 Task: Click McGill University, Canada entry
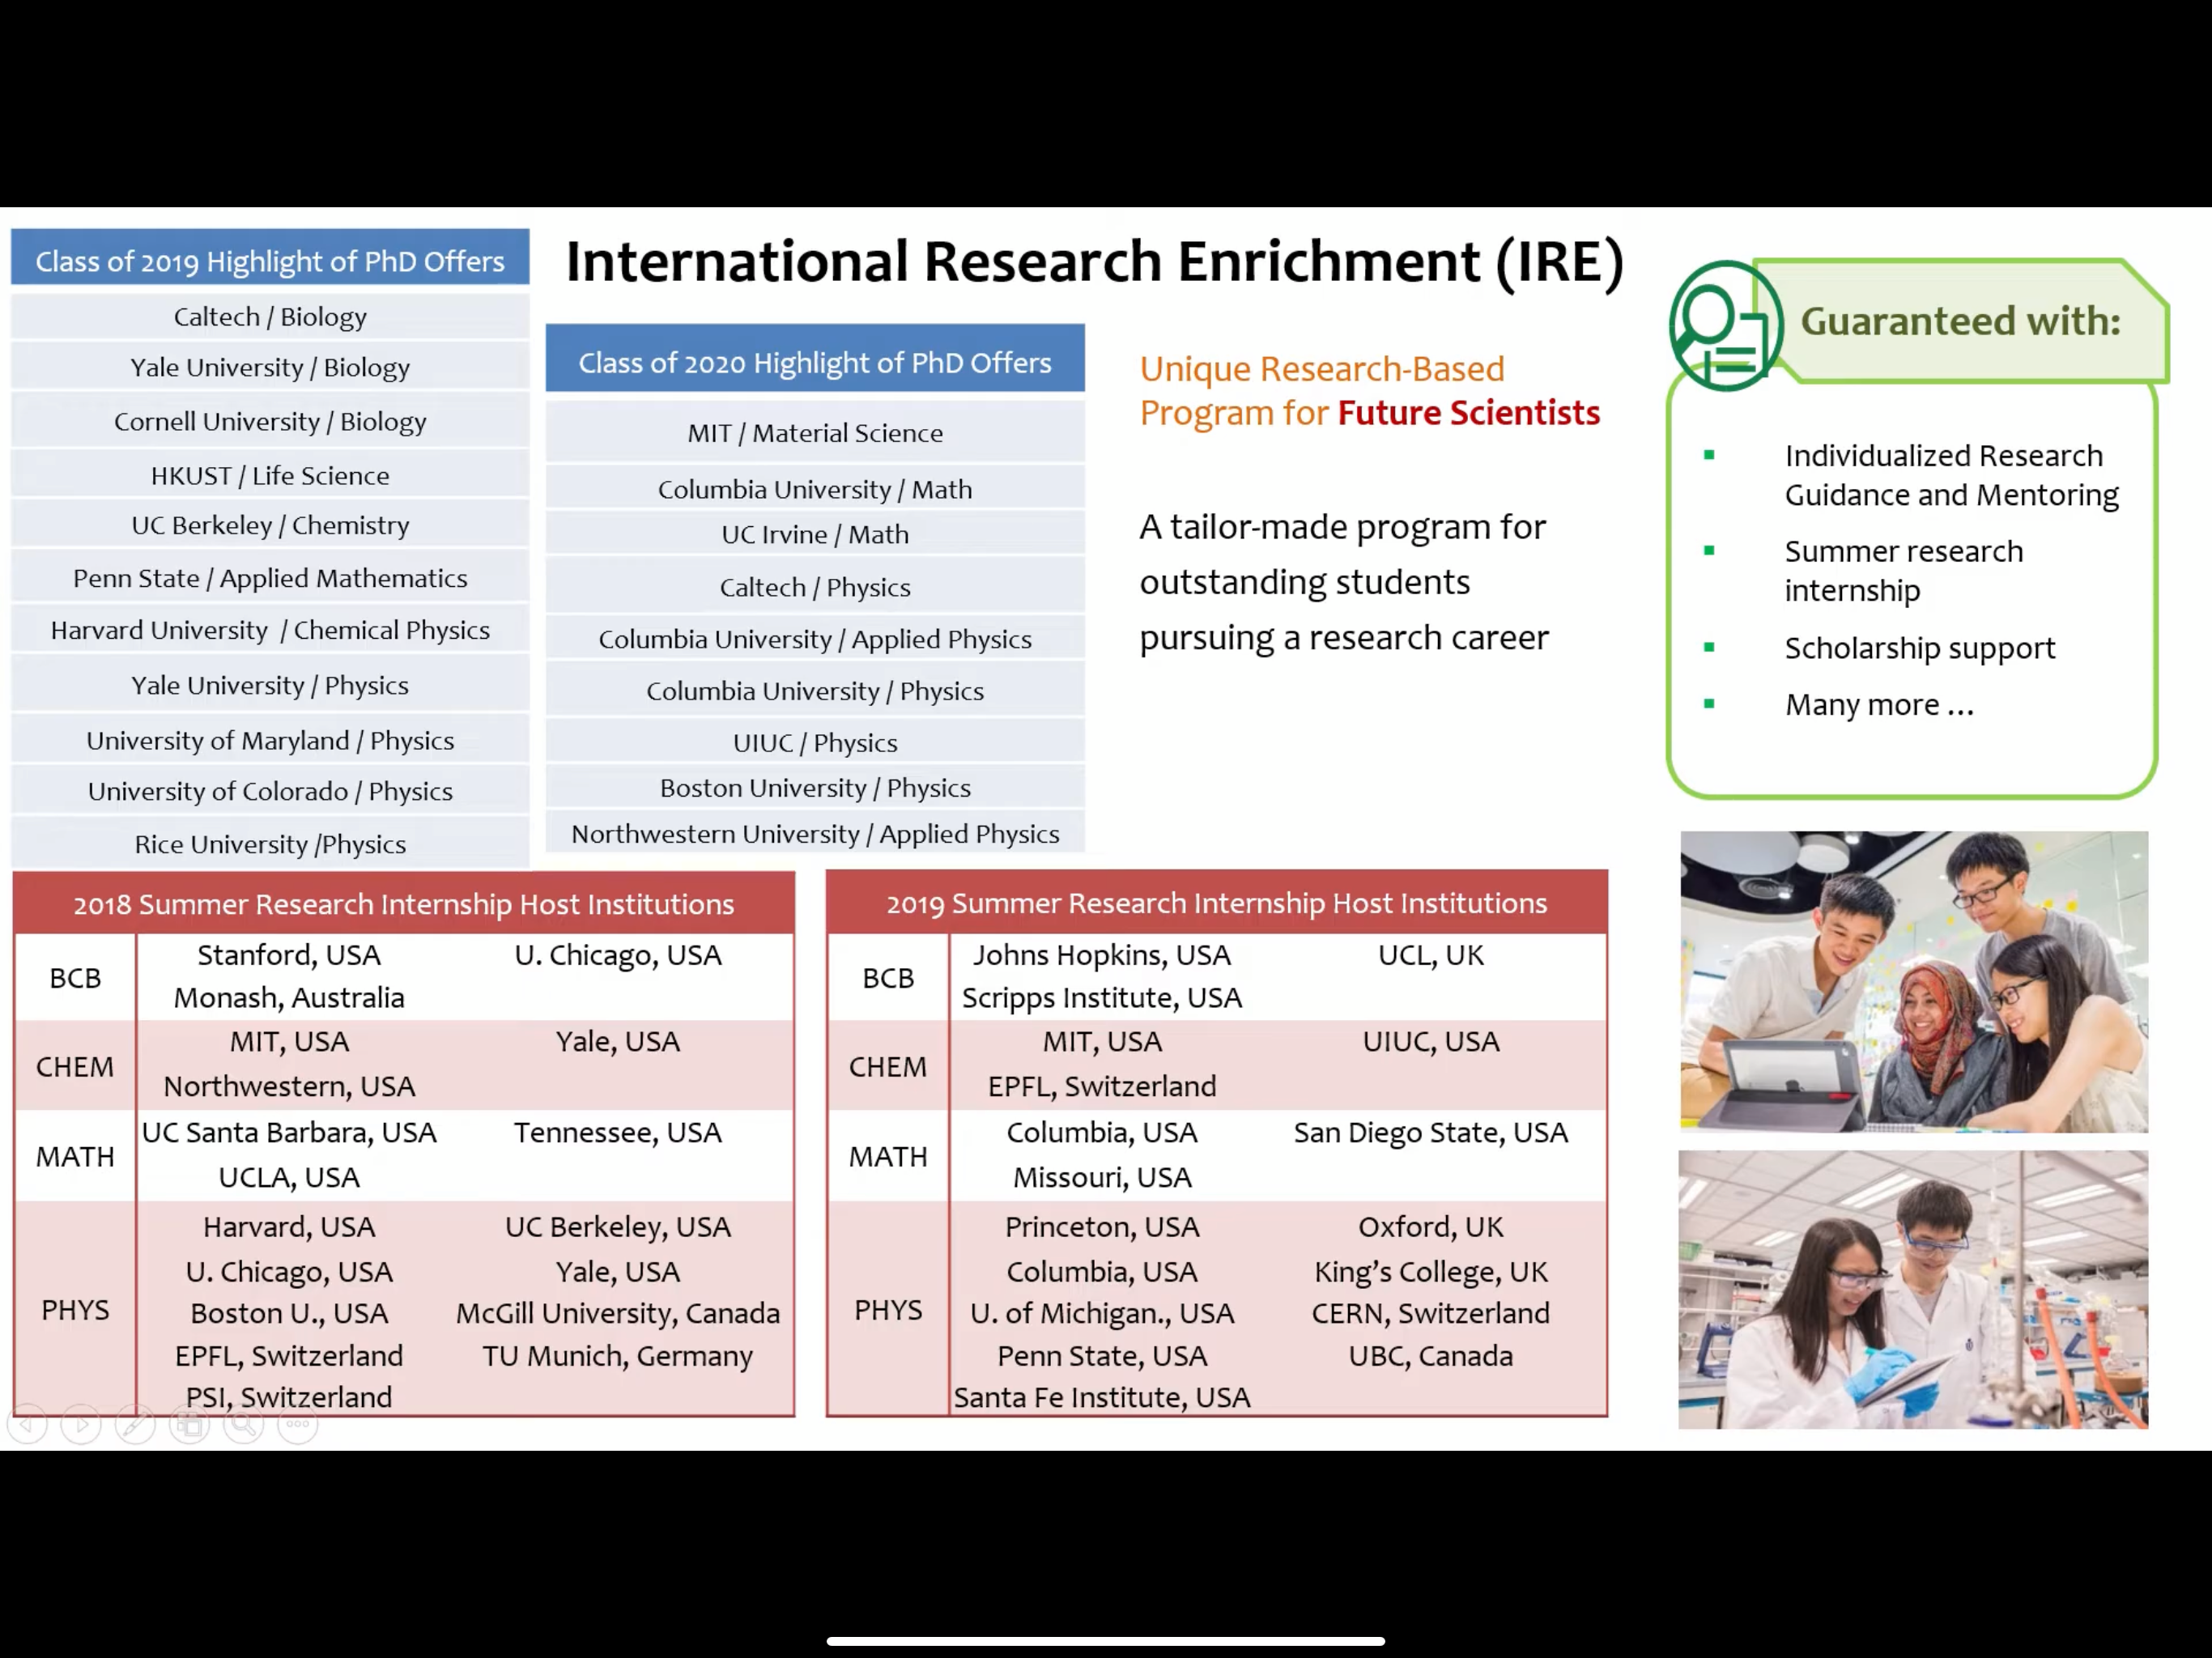[x=618, y=1313]
